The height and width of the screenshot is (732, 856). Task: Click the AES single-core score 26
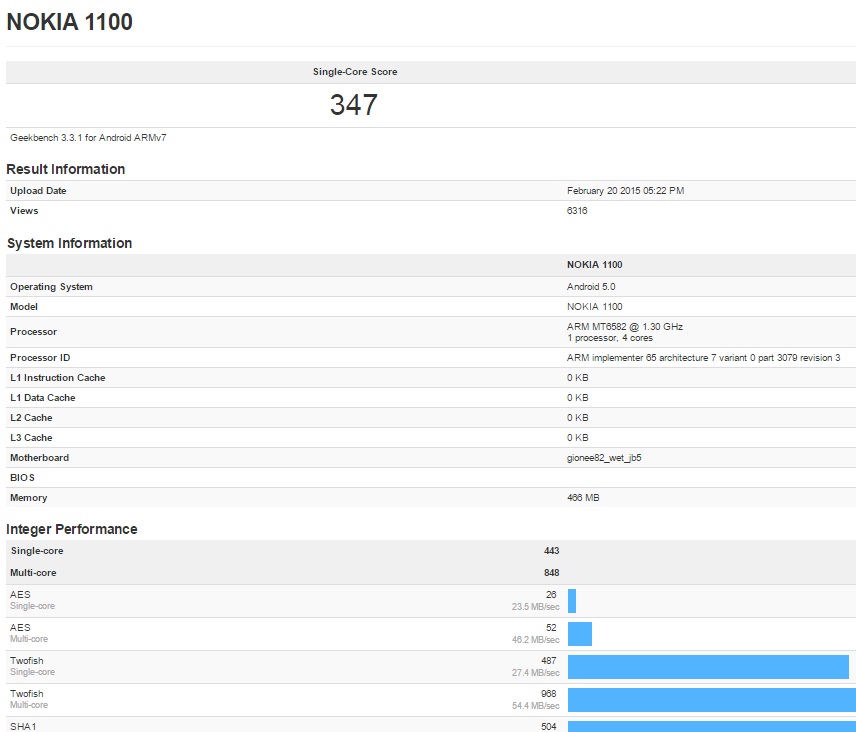coord(551,594)
